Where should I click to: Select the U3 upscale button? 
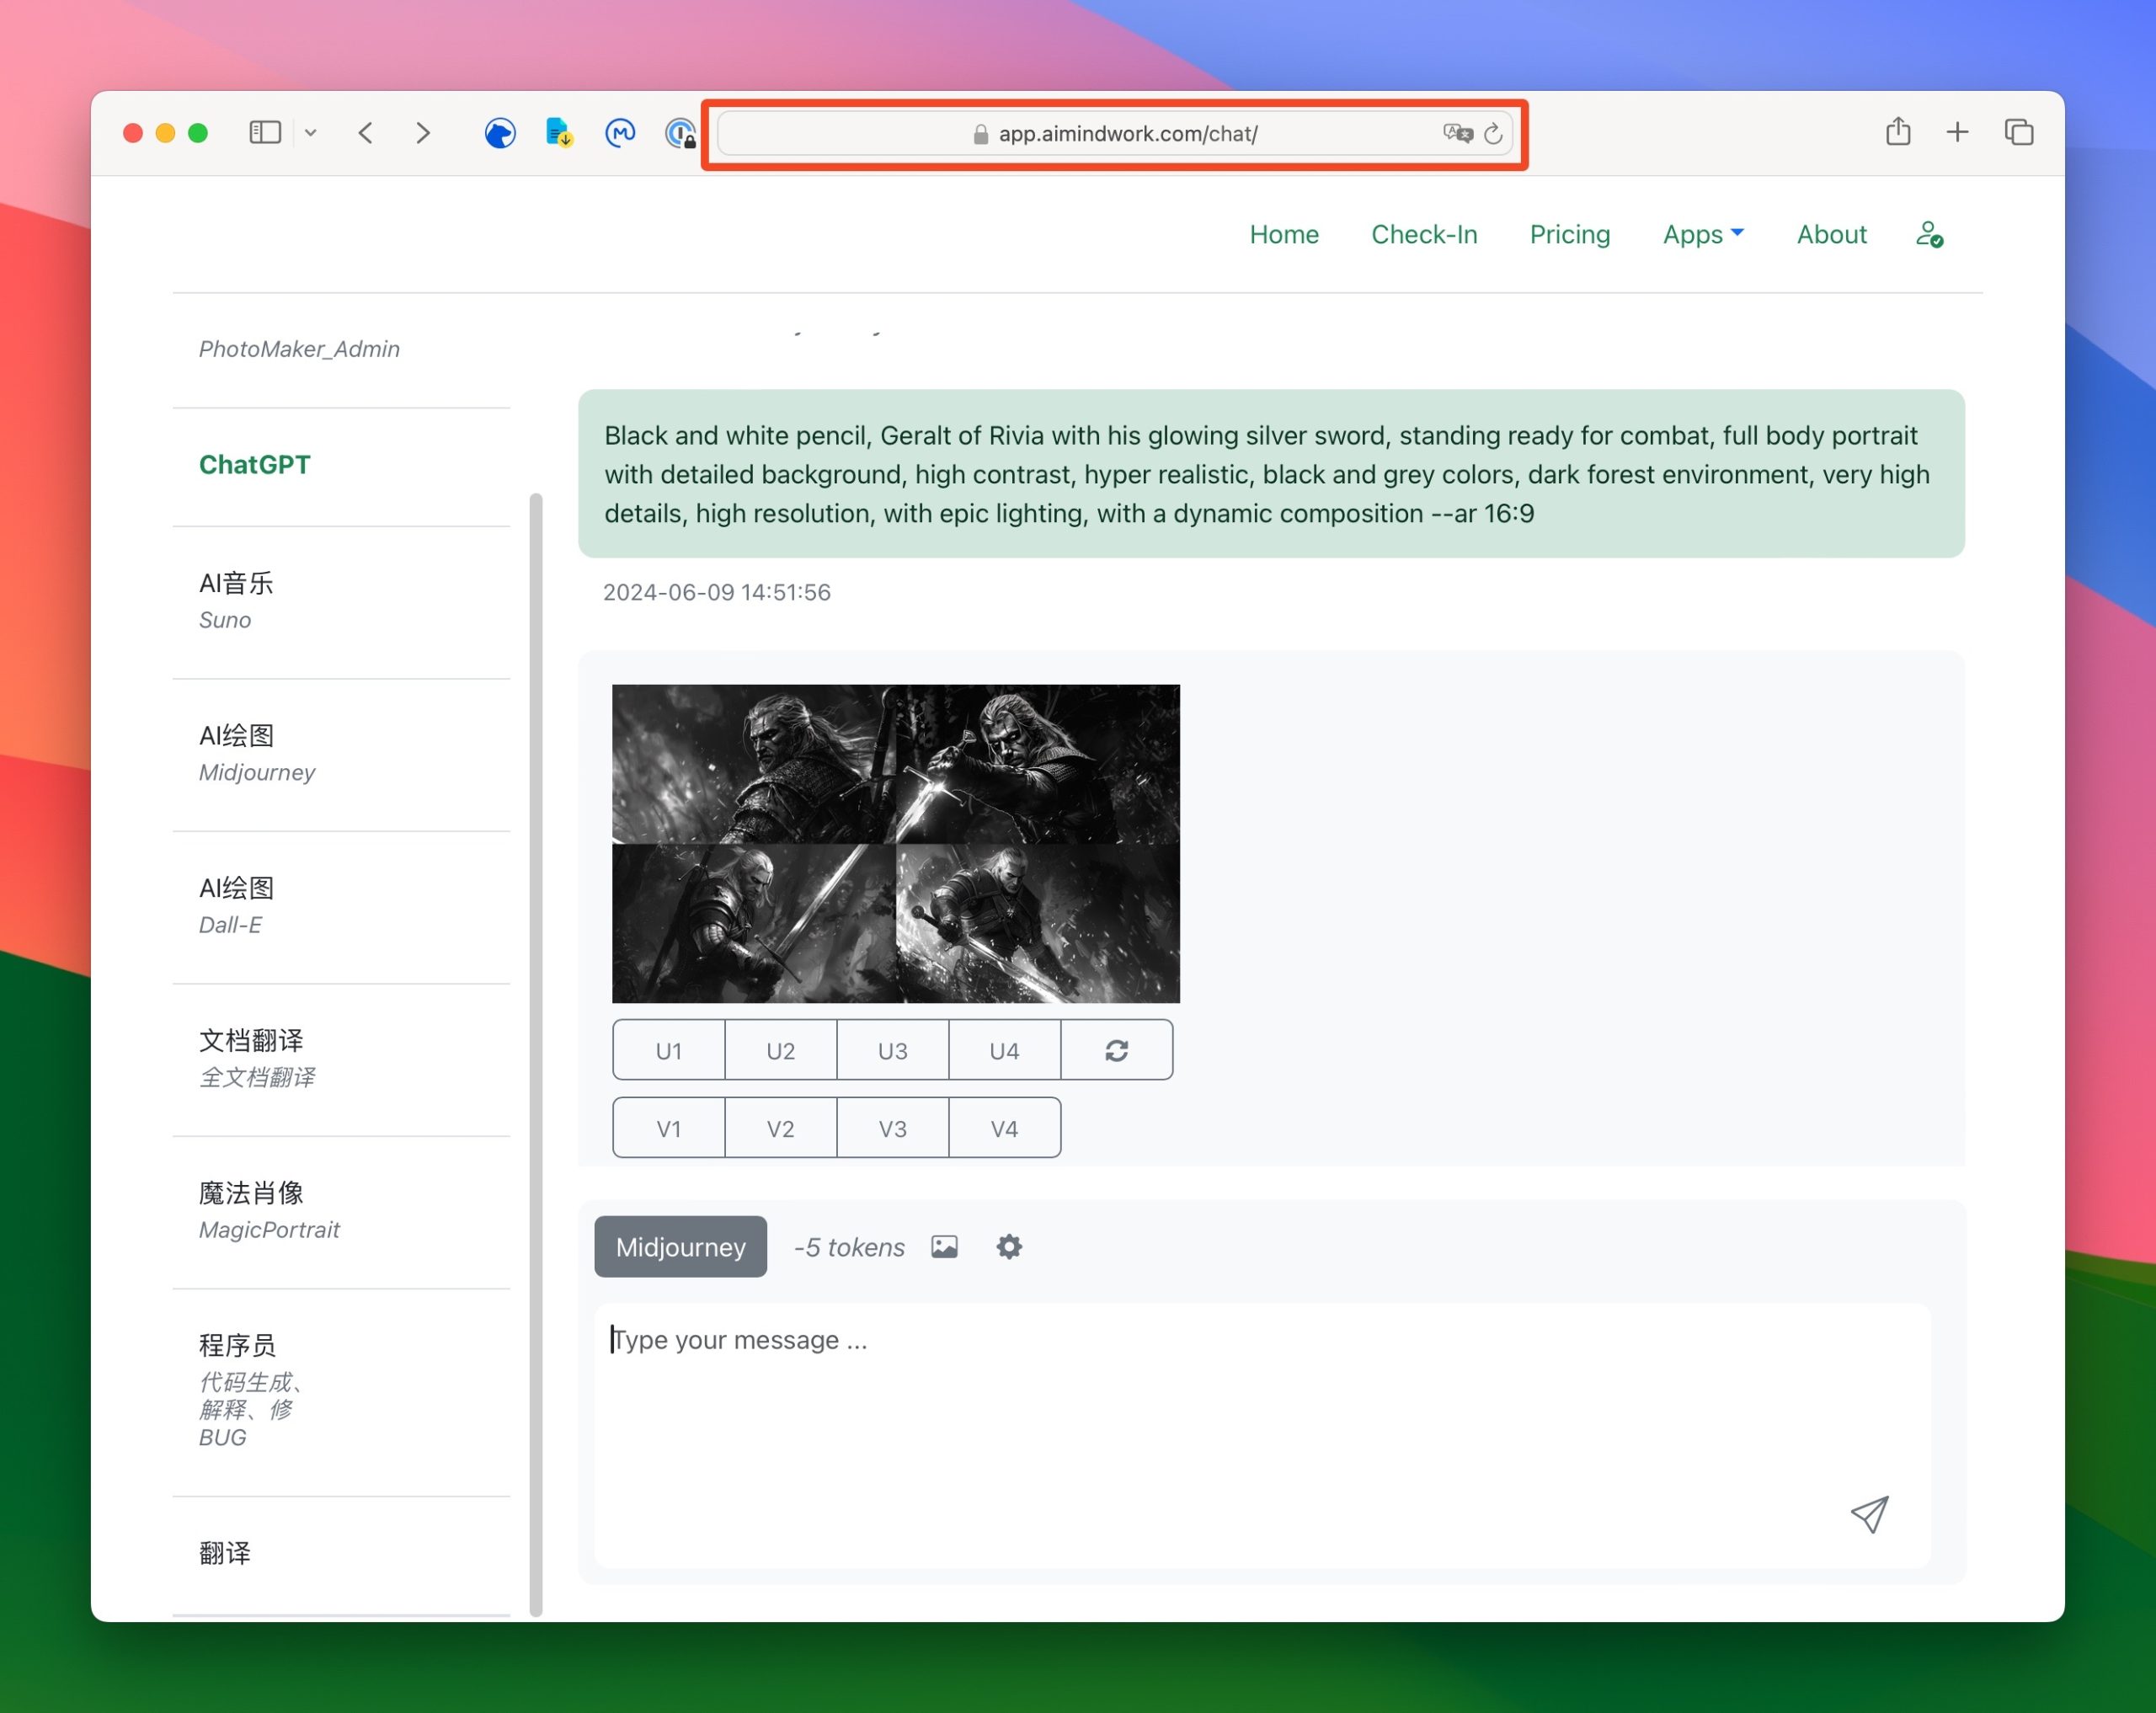click(893, 1050)
